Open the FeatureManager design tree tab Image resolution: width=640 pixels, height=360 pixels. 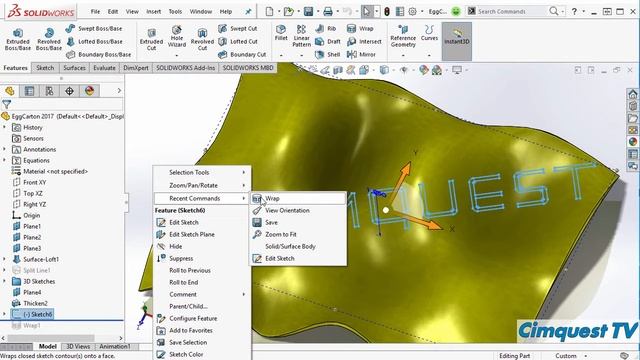click(10, 91)
